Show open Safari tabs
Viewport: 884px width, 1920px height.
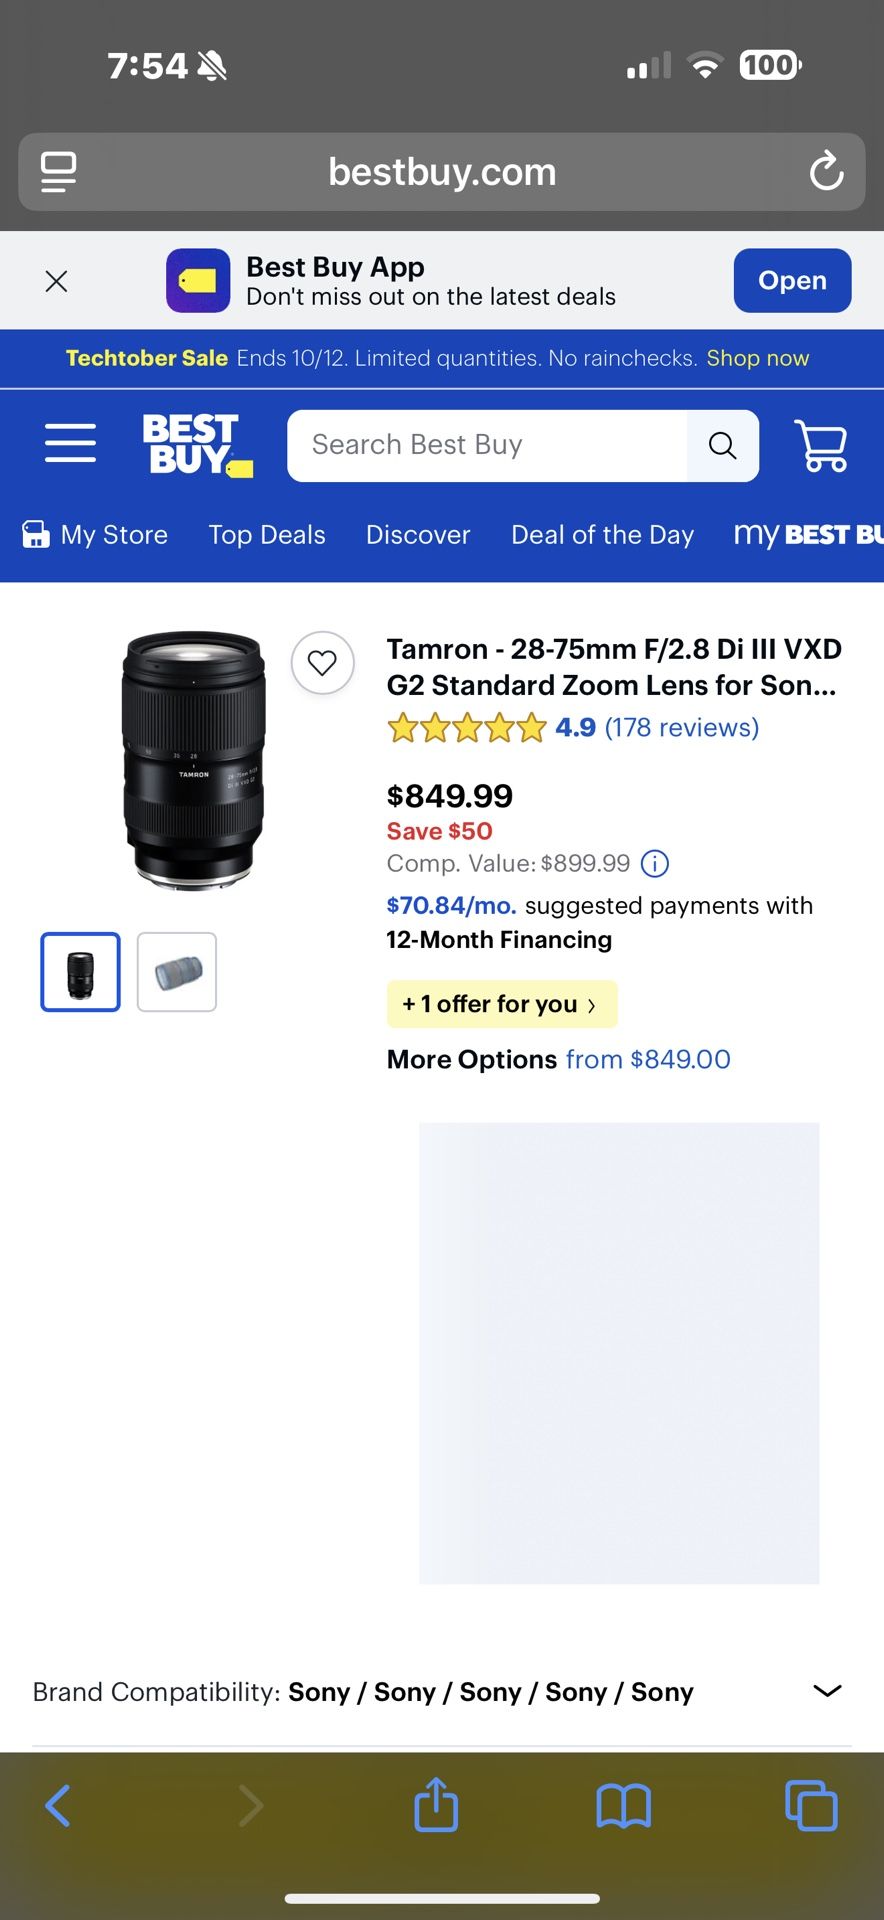pyautogui.click(x=811, y=1805)
